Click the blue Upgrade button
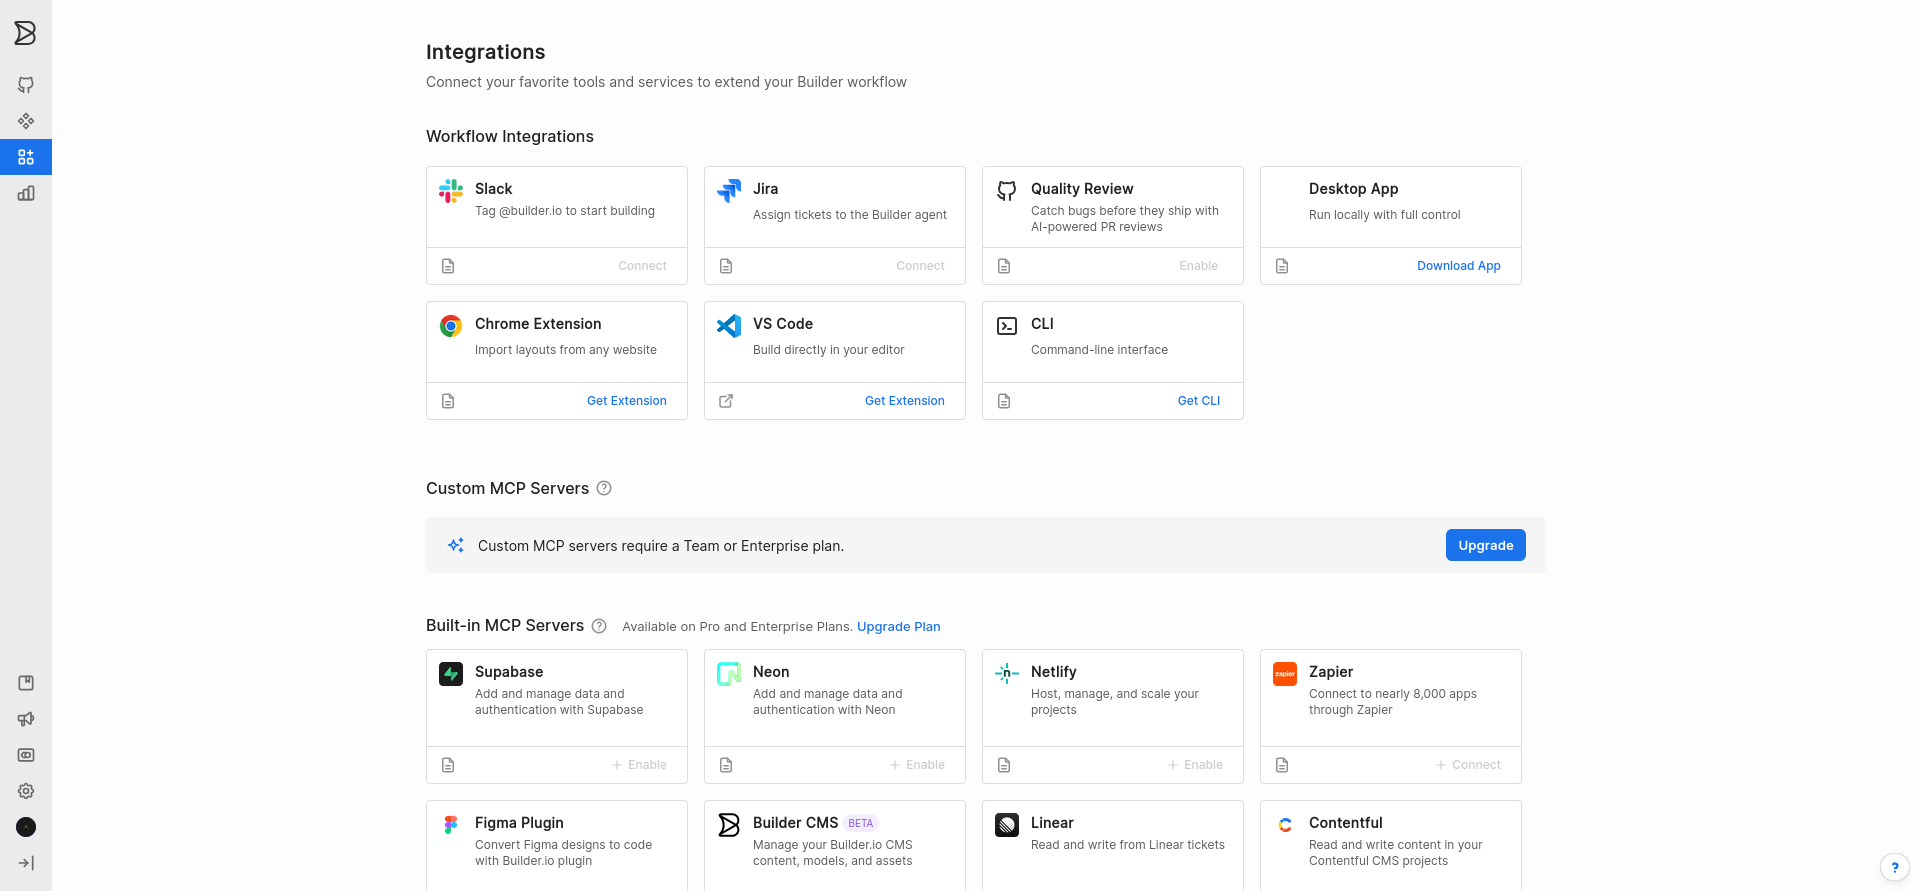 1485,545
